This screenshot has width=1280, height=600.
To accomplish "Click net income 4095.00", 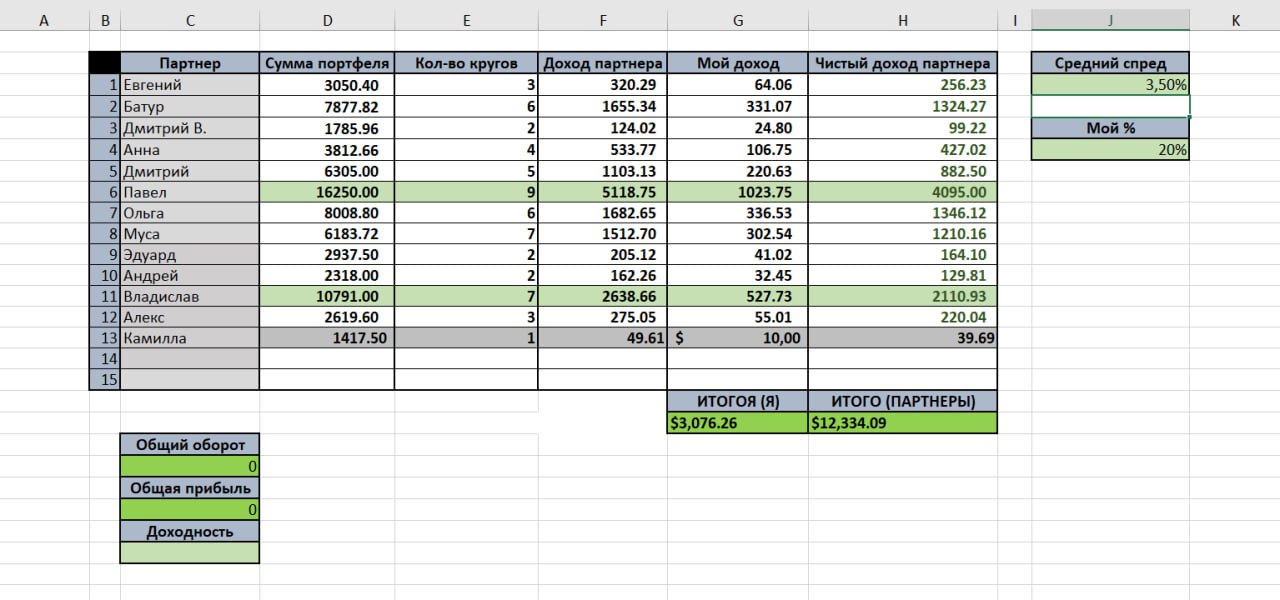I will 902,192.
